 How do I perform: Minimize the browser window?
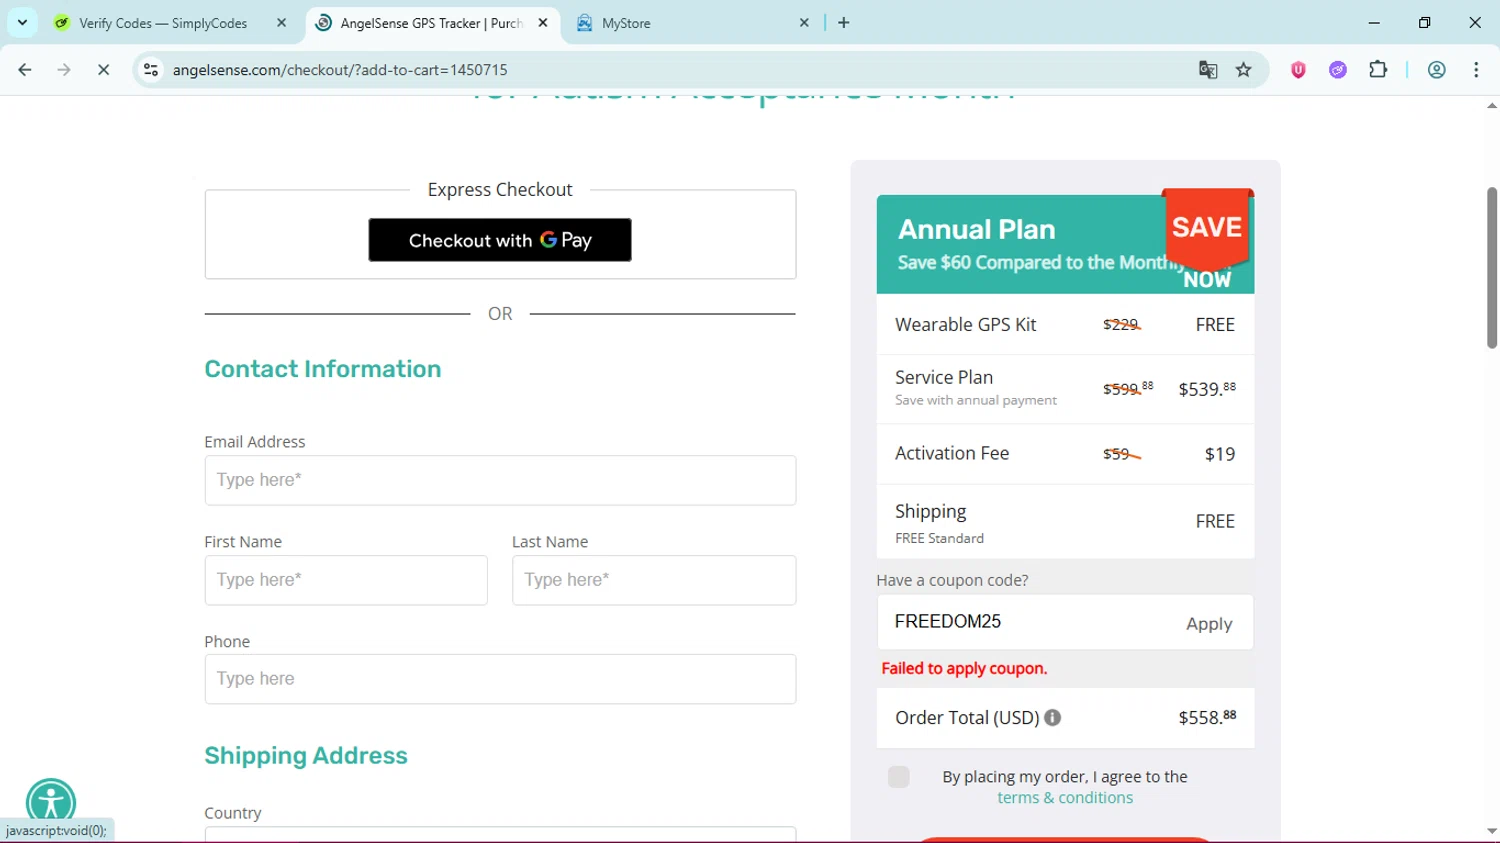pos(1374,22)
